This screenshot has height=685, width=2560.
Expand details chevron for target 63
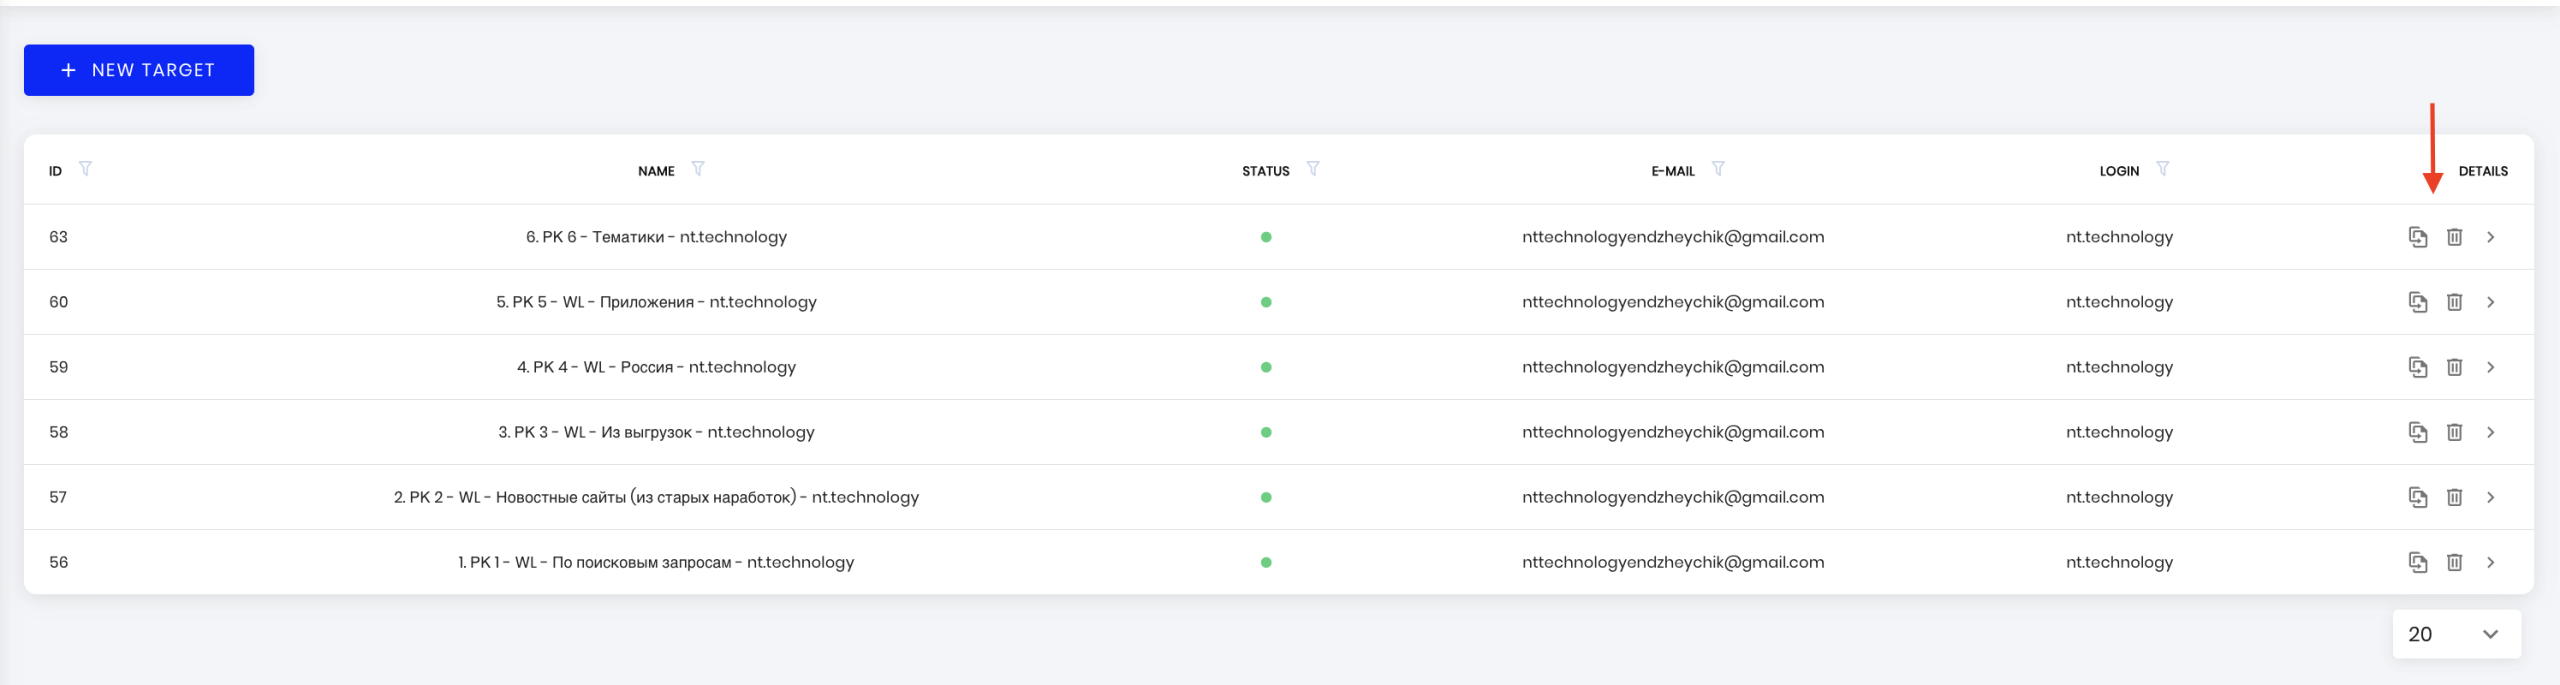(2491, 237)
